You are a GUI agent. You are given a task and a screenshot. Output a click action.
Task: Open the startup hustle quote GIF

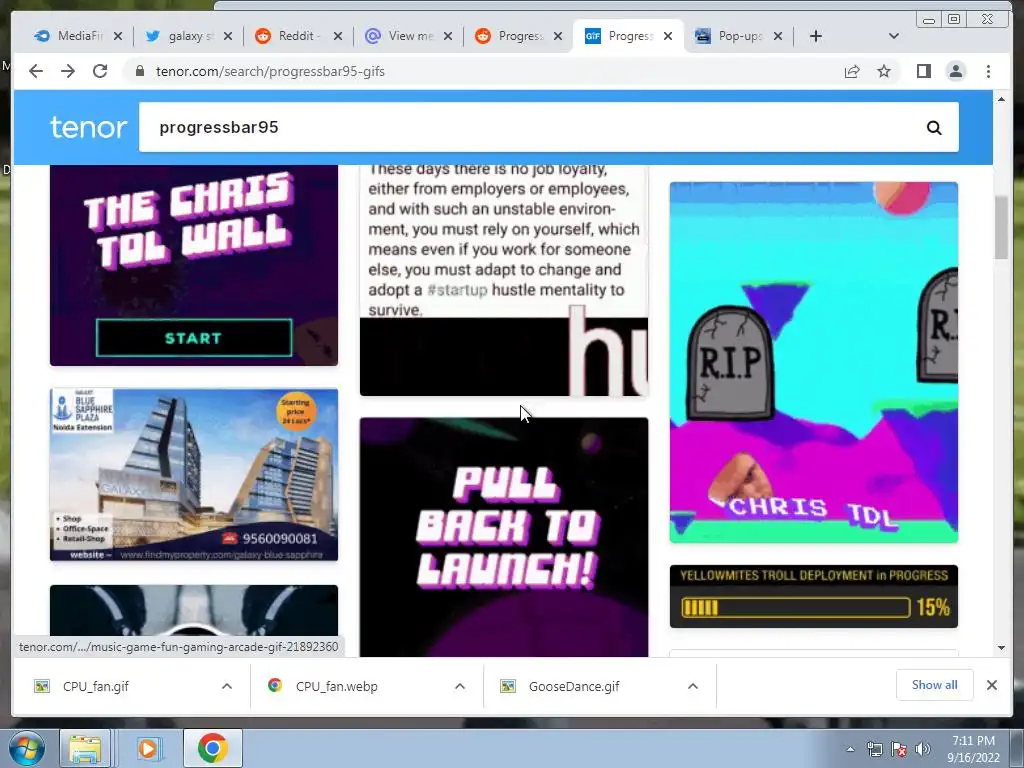[504, 280]
